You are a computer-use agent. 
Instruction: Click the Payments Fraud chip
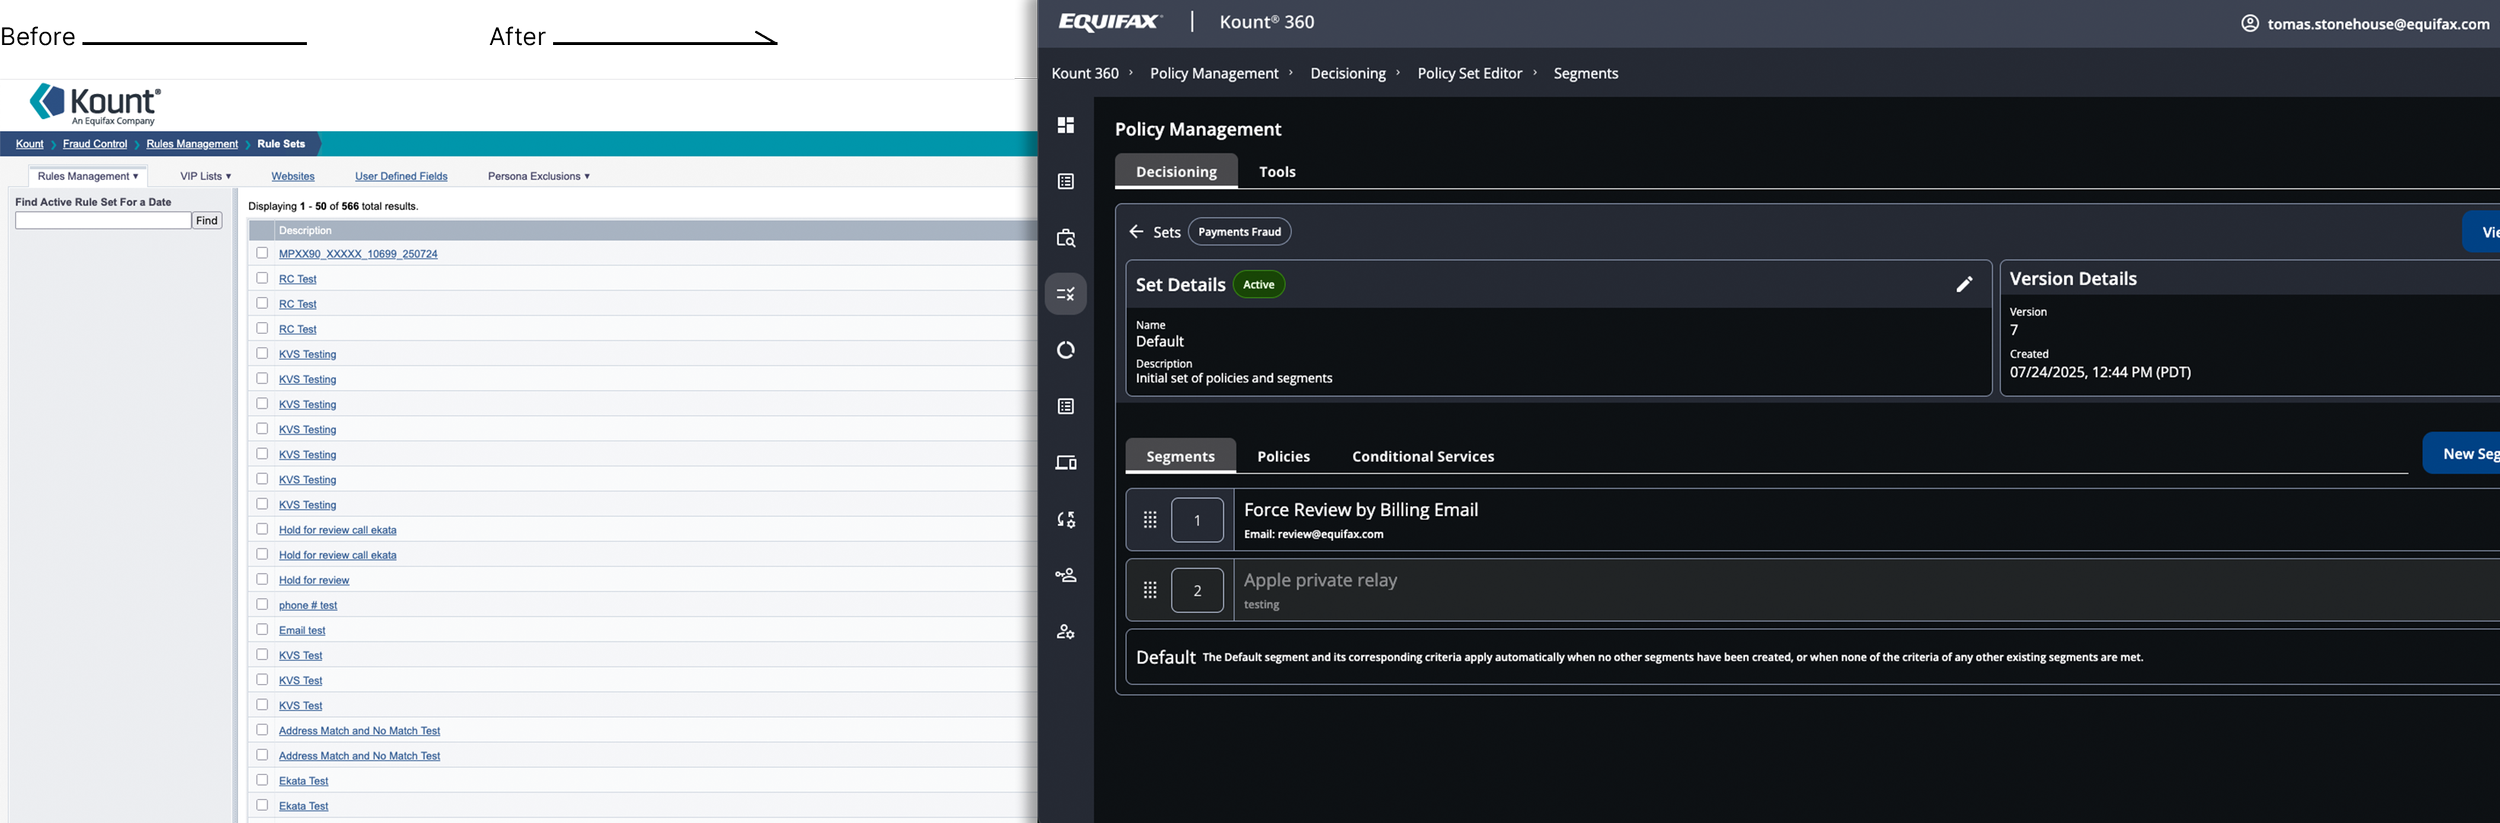click(x=1239, y=231)
